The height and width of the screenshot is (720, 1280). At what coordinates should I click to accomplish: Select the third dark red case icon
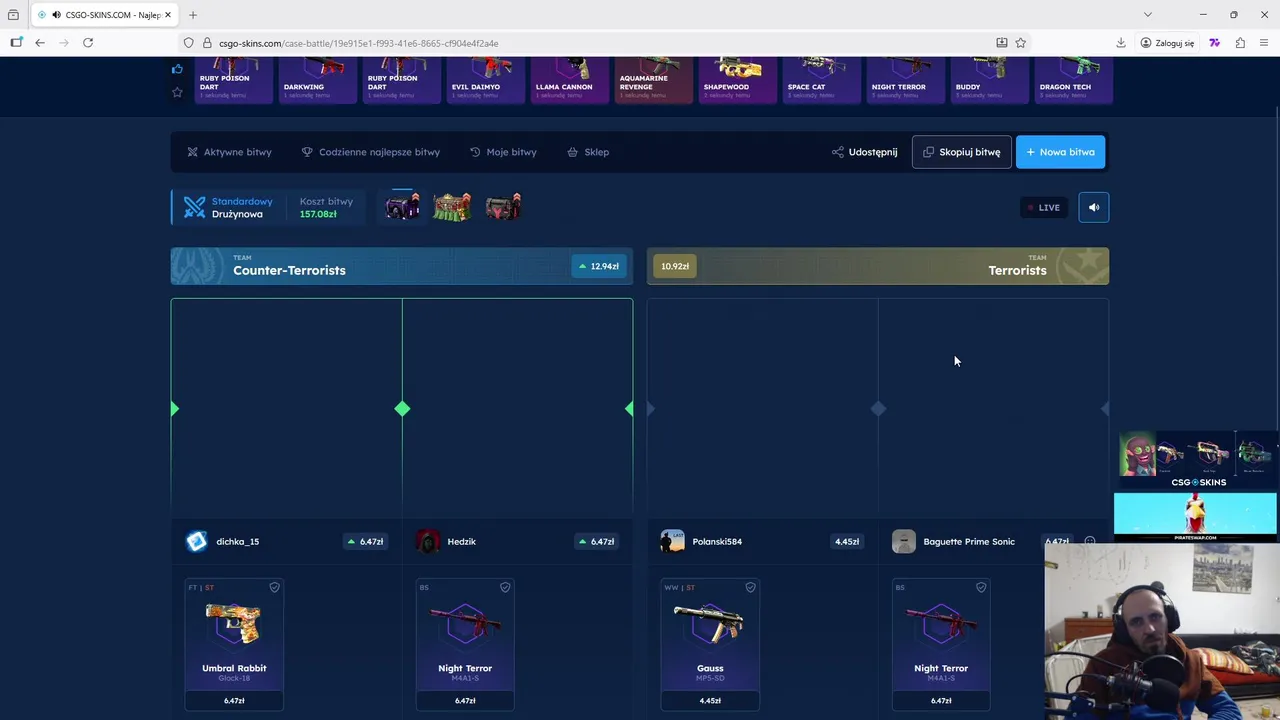tap(503, 207)
